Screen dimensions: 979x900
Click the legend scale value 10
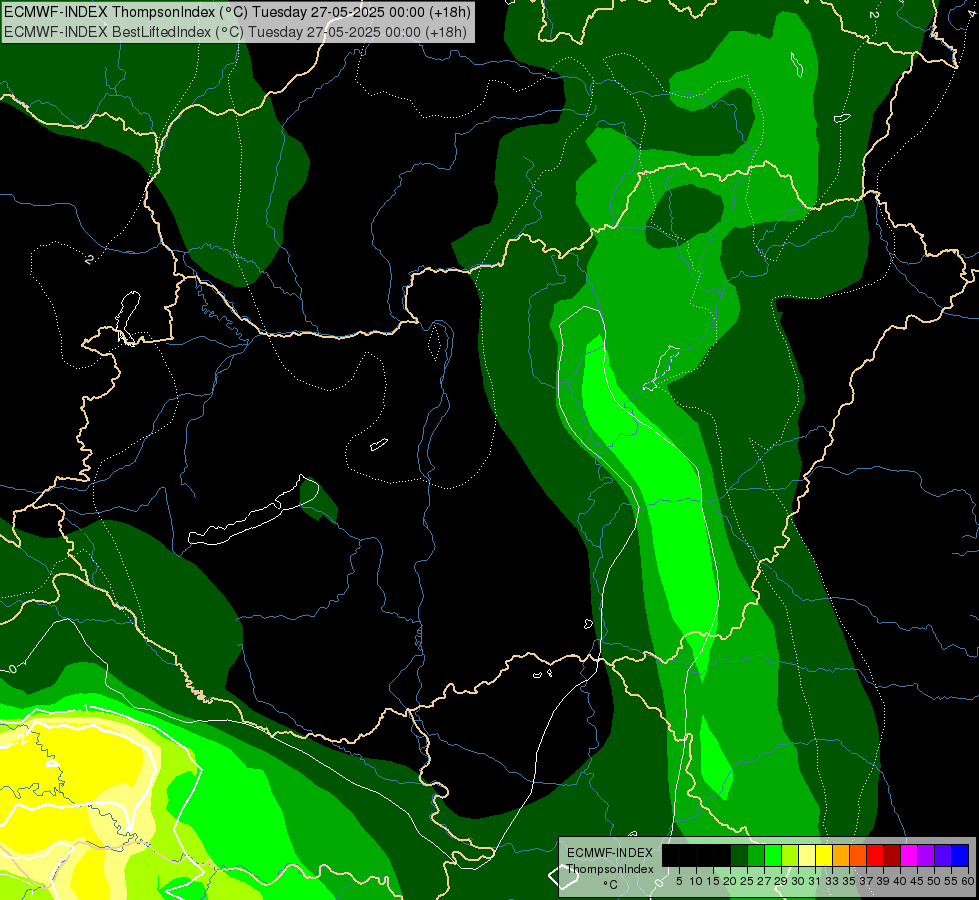696,881
